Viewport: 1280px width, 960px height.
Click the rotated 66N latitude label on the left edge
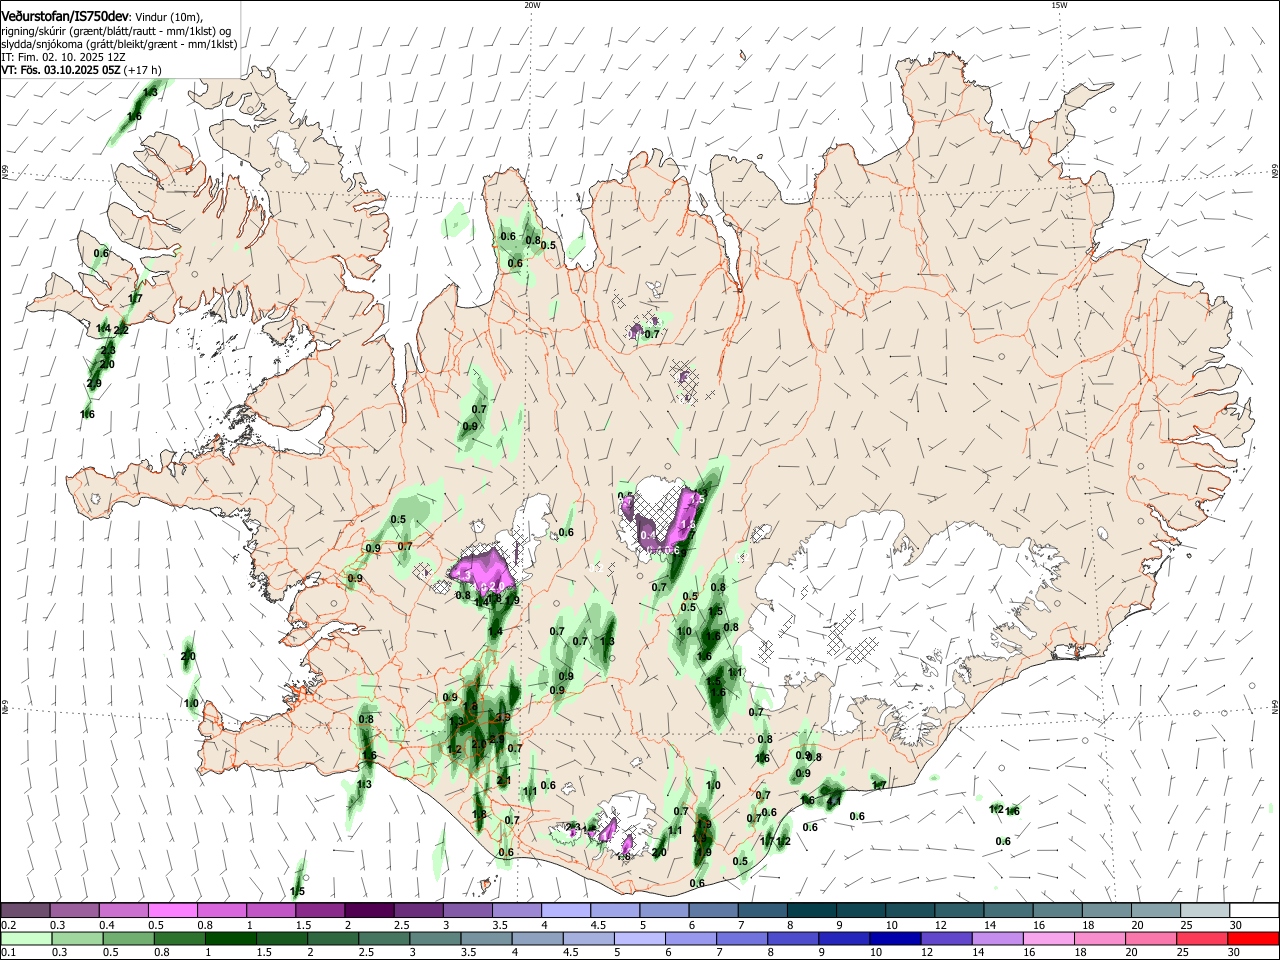5,171
